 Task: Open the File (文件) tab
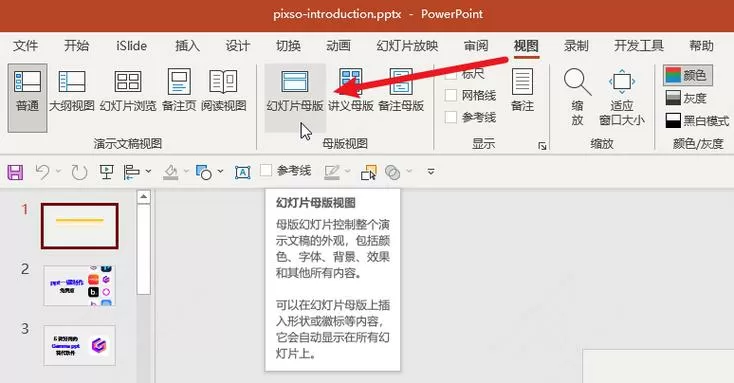[x=25, y=46]
